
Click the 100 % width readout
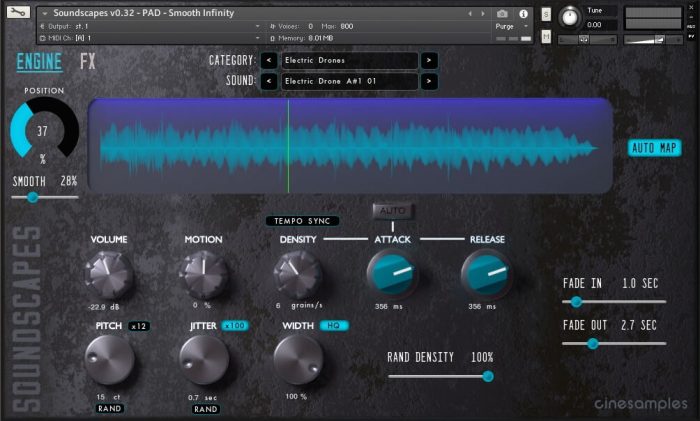click(x=296, y=396)
